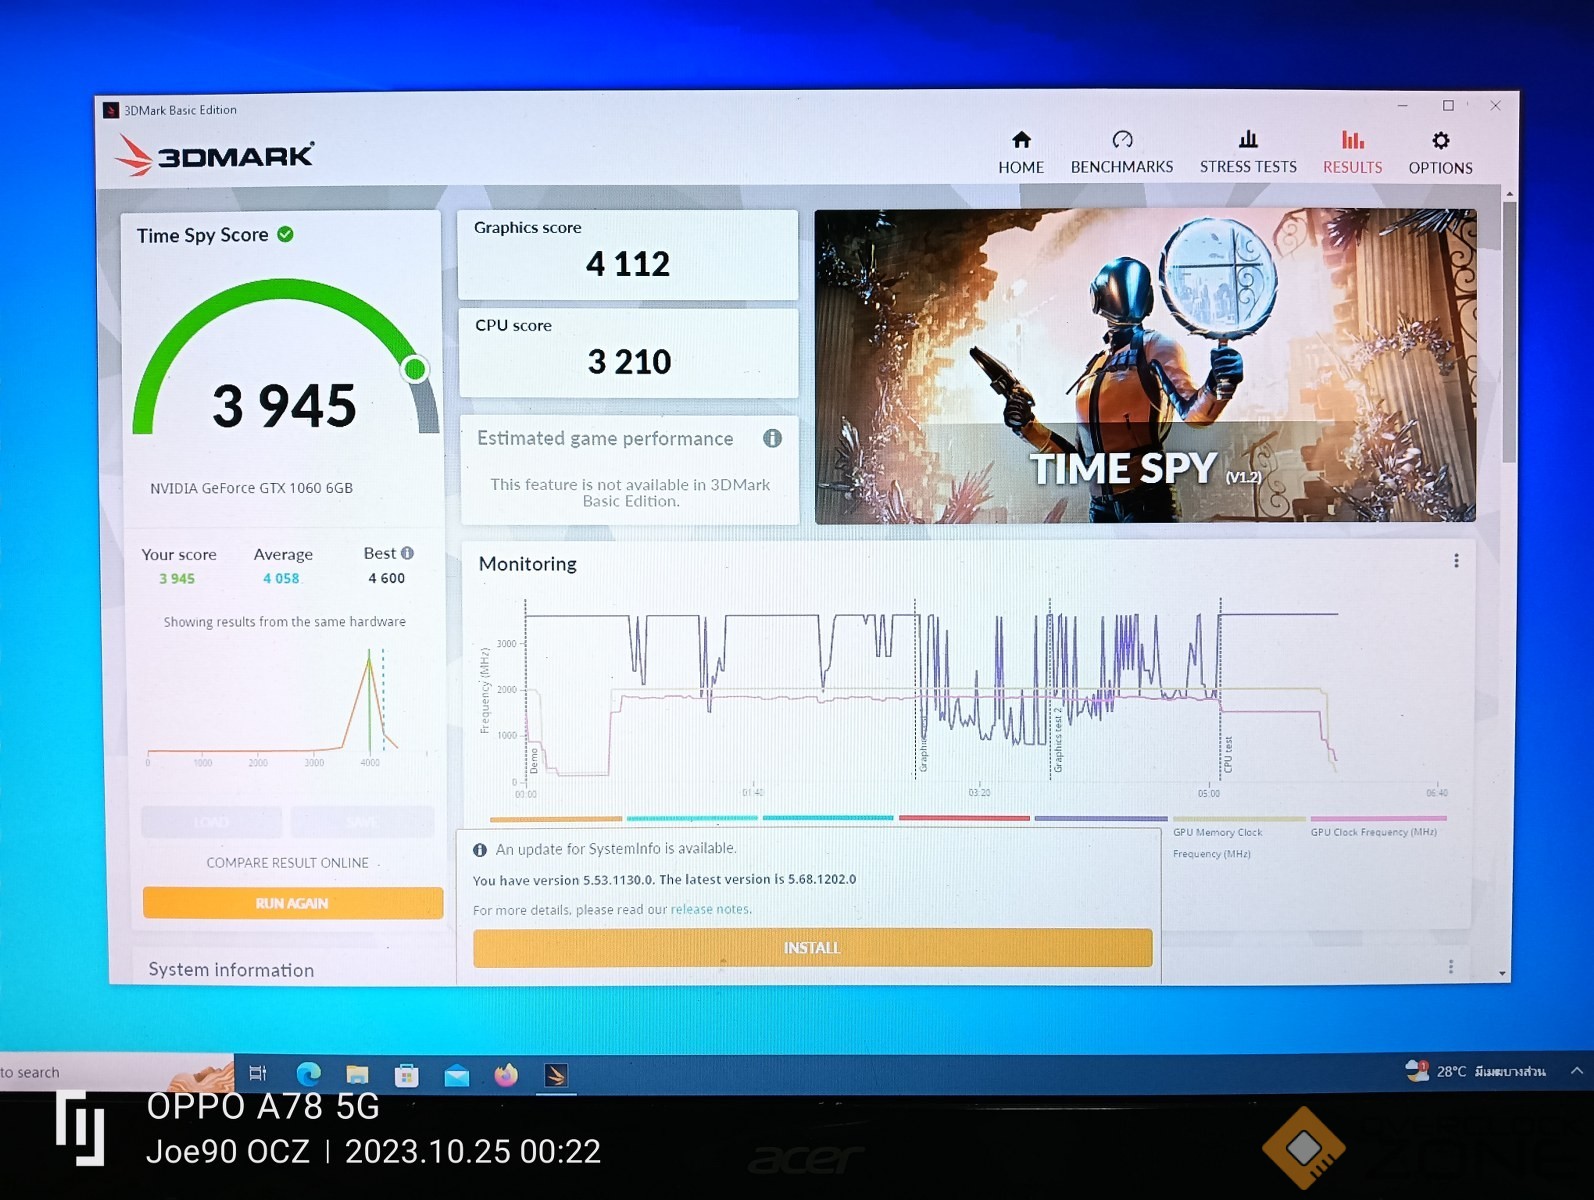Click the Time Spy benchmark image

(x=1145, y=365)
